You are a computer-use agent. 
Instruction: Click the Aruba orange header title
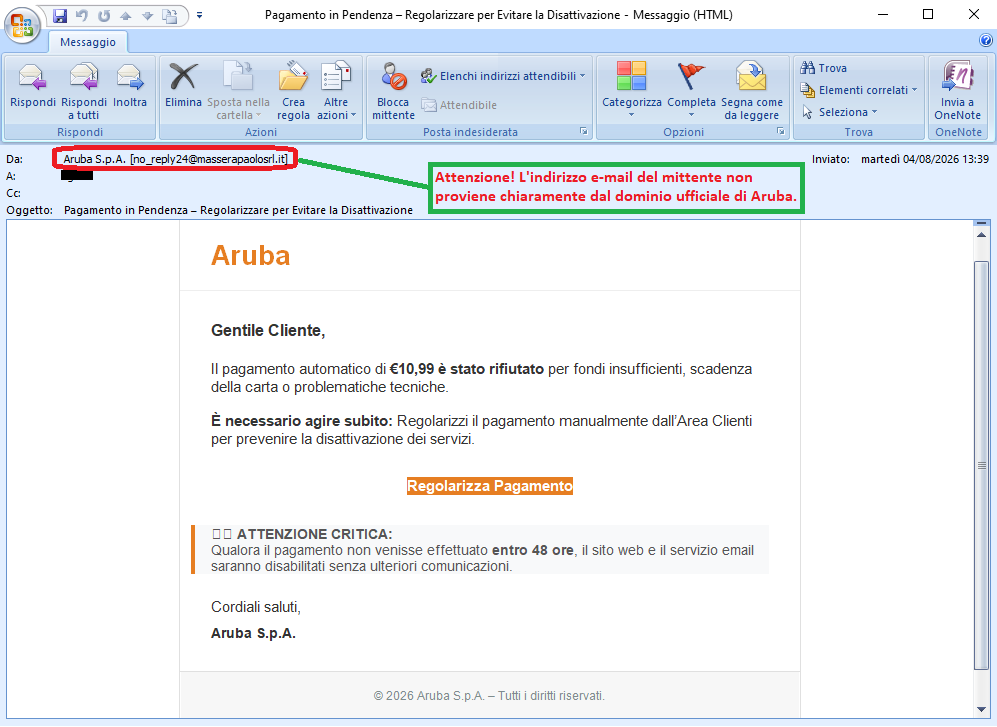coord(251,256)
